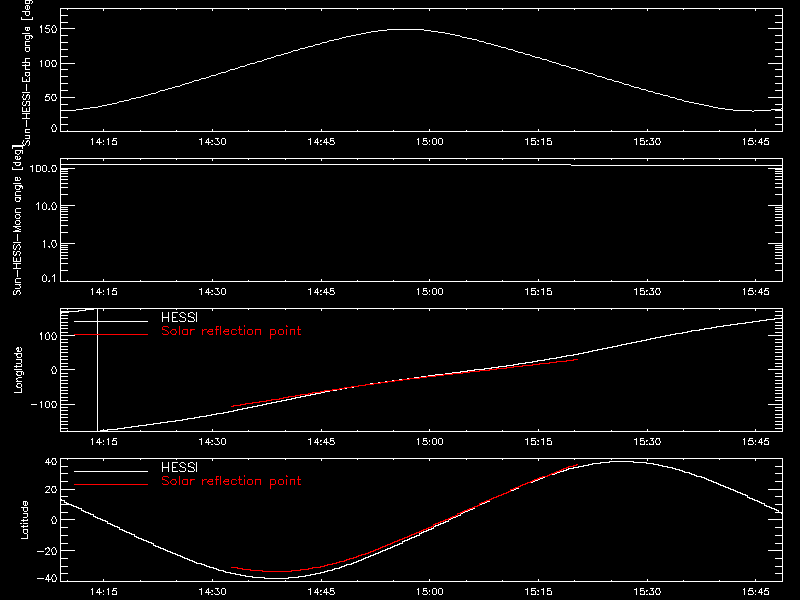Select the -20 tick label in Latitude plot
Viewport: 800px width, 600px height.
click(47, 551)
